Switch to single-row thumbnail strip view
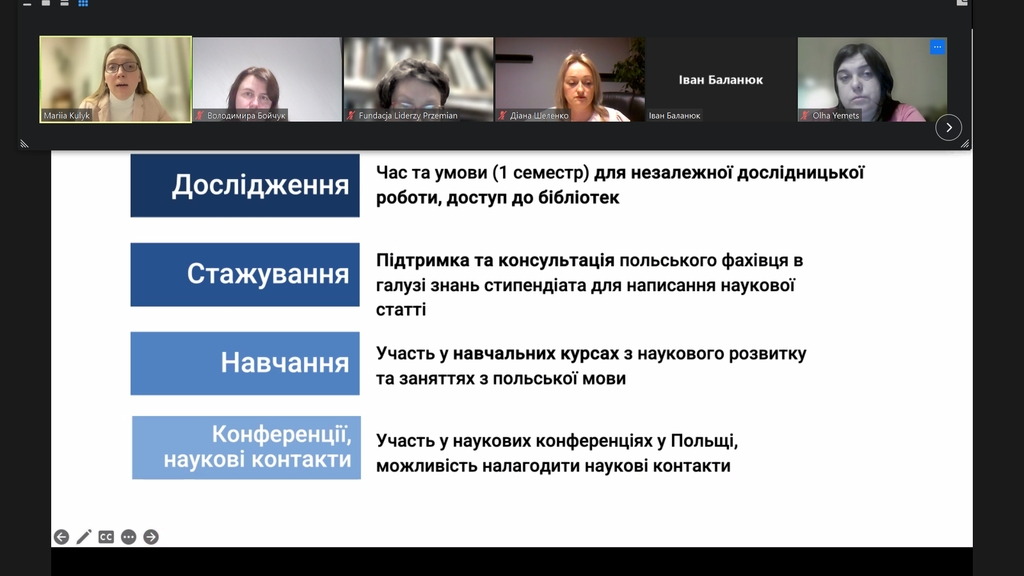Screen dimensions: 1024x576 click(x=46, y=3)
